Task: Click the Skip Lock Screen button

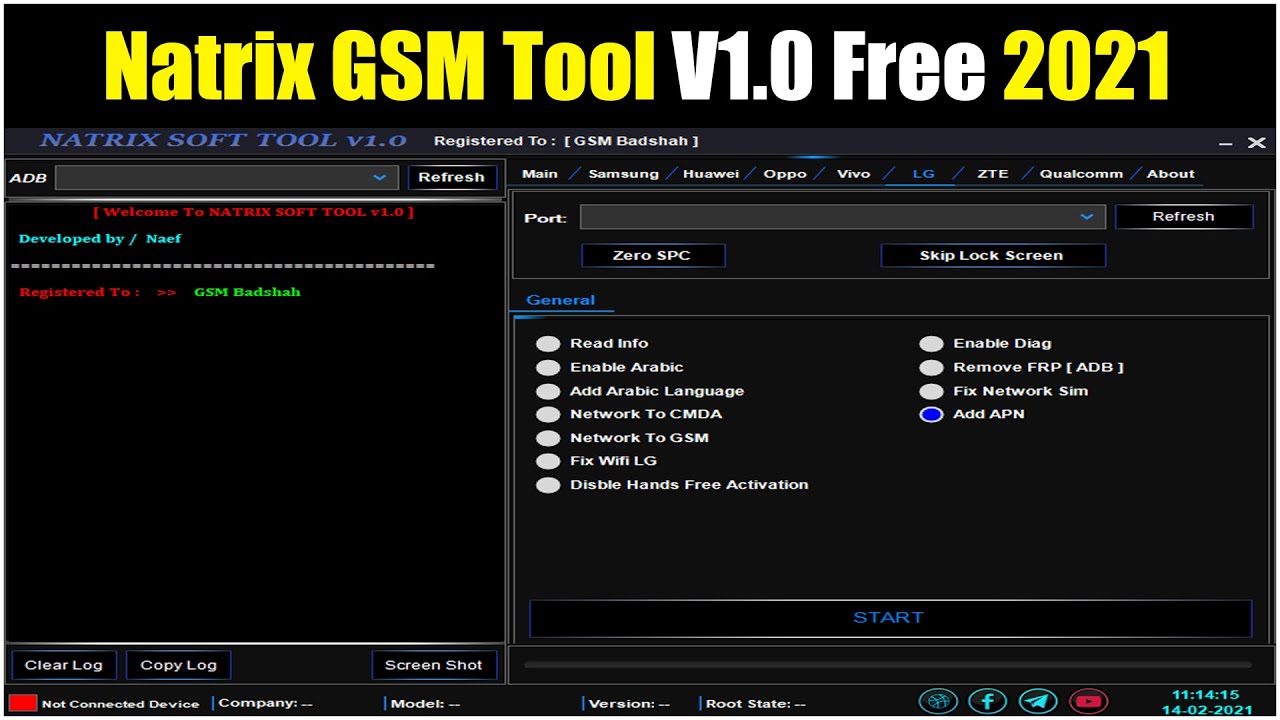Action: pos(992,255)
